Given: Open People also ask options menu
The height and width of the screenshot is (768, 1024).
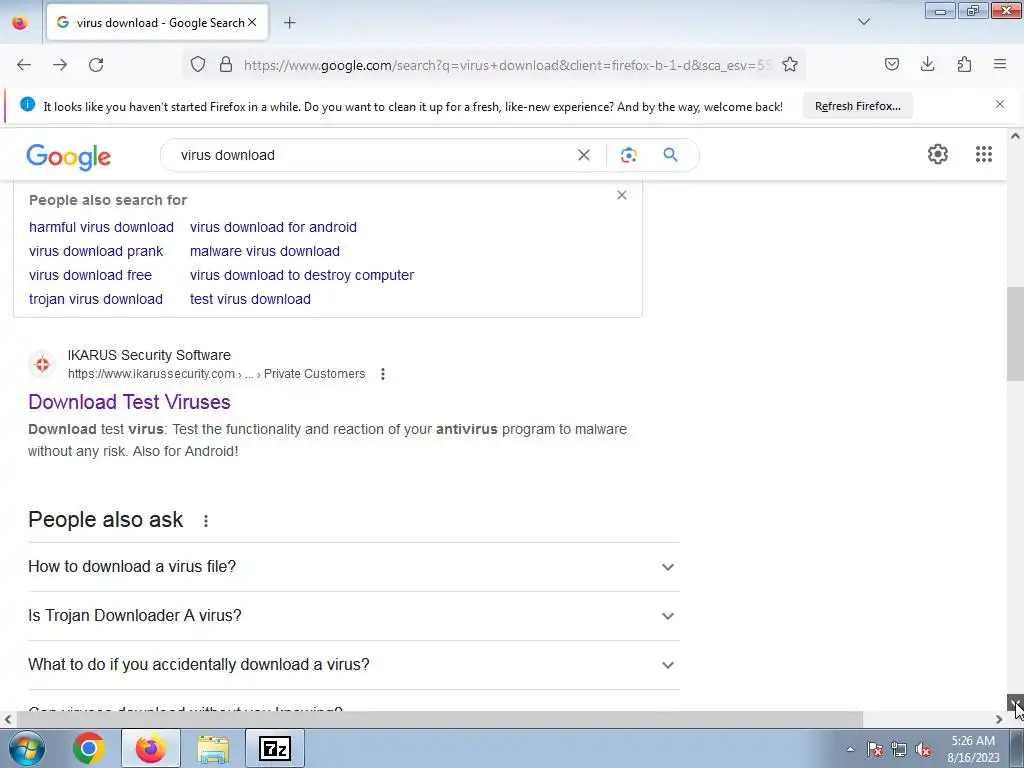Looking at the screenshot, I should click(206, 521).
